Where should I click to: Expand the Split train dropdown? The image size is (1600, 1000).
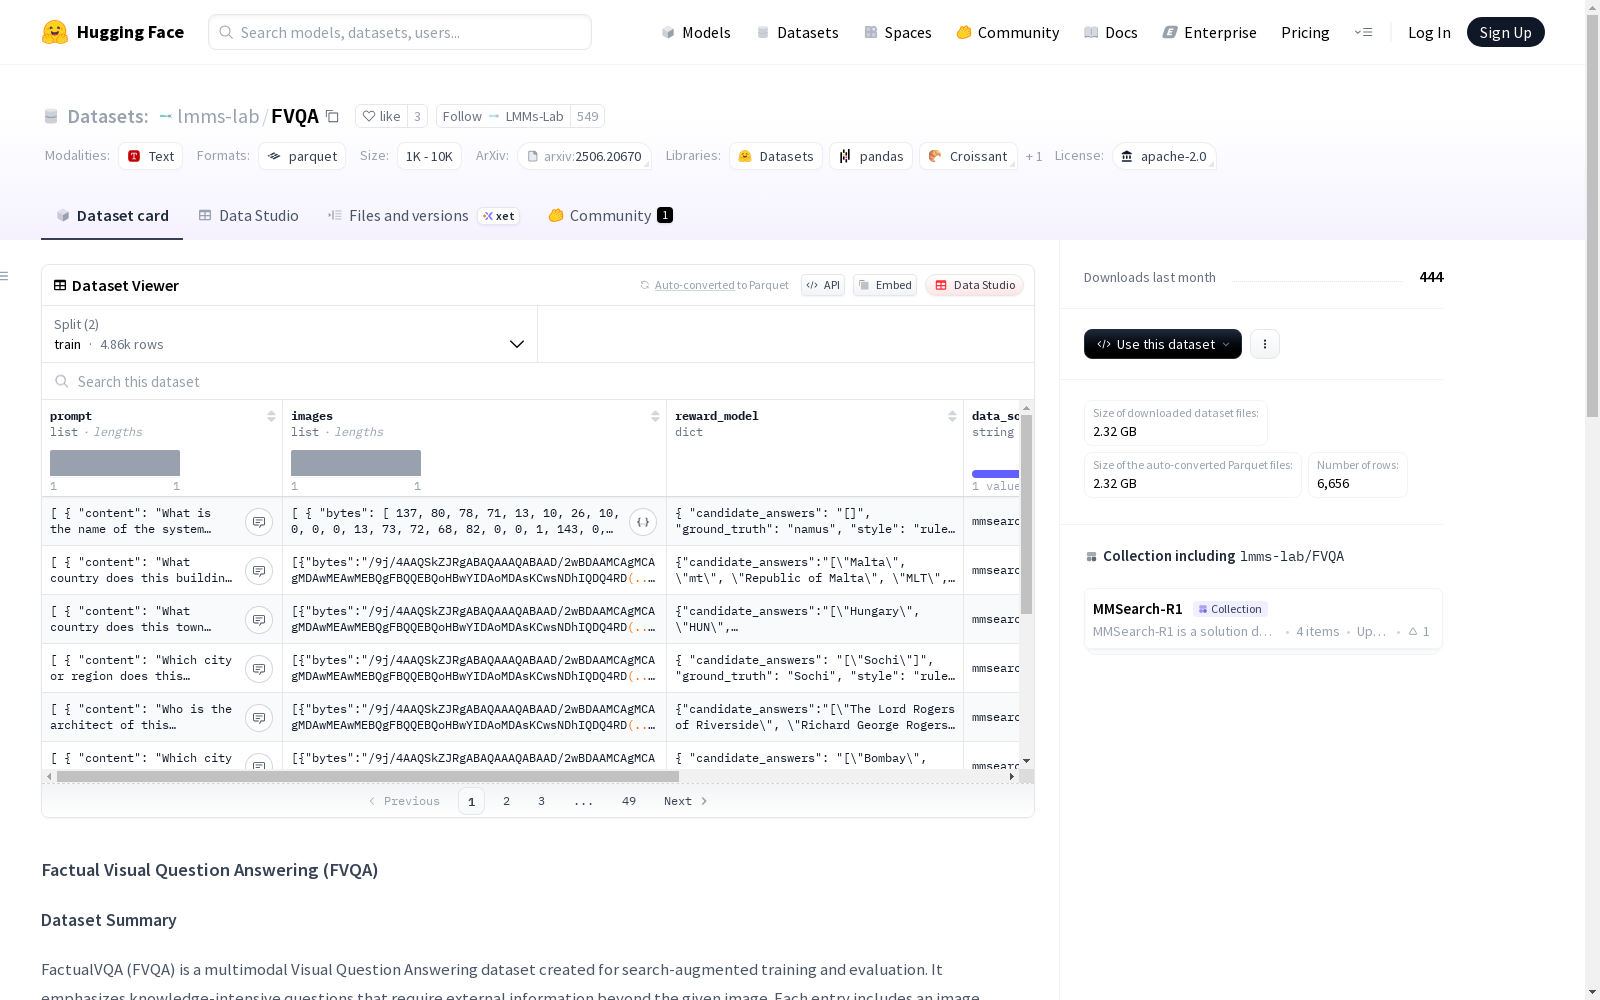290,334
